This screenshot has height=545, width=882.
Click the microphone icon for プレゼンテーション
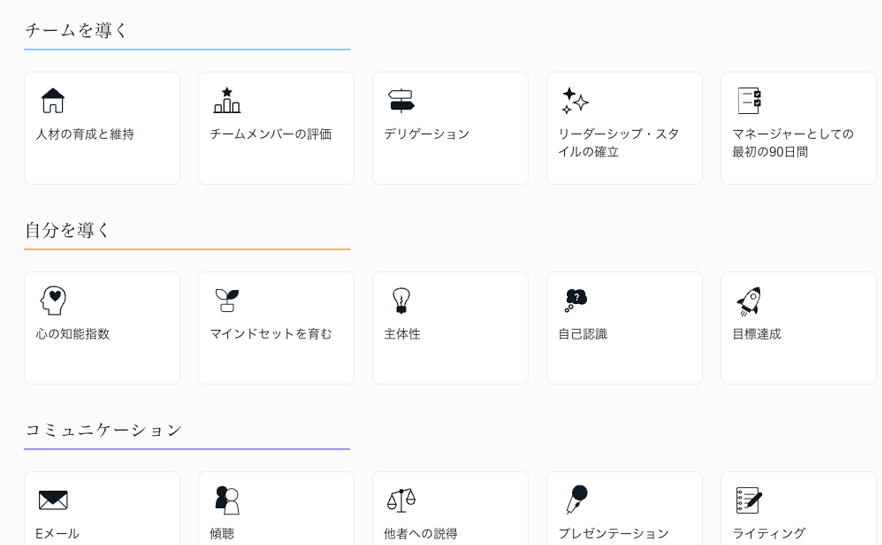576,500
